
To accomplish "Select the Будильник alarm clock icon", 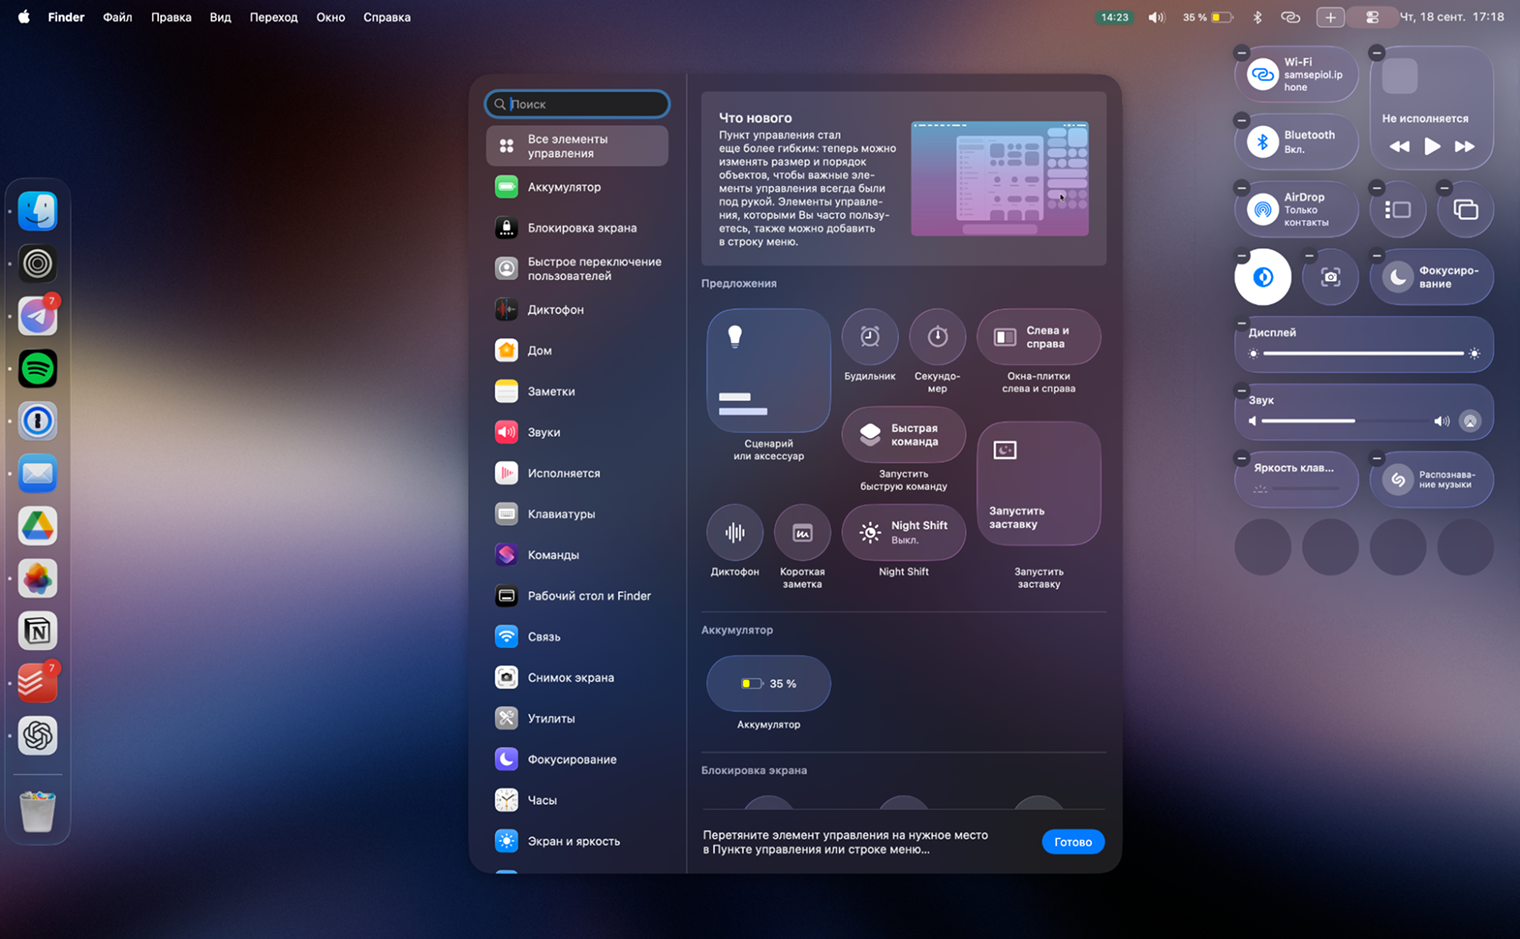I will click(869, 337).
